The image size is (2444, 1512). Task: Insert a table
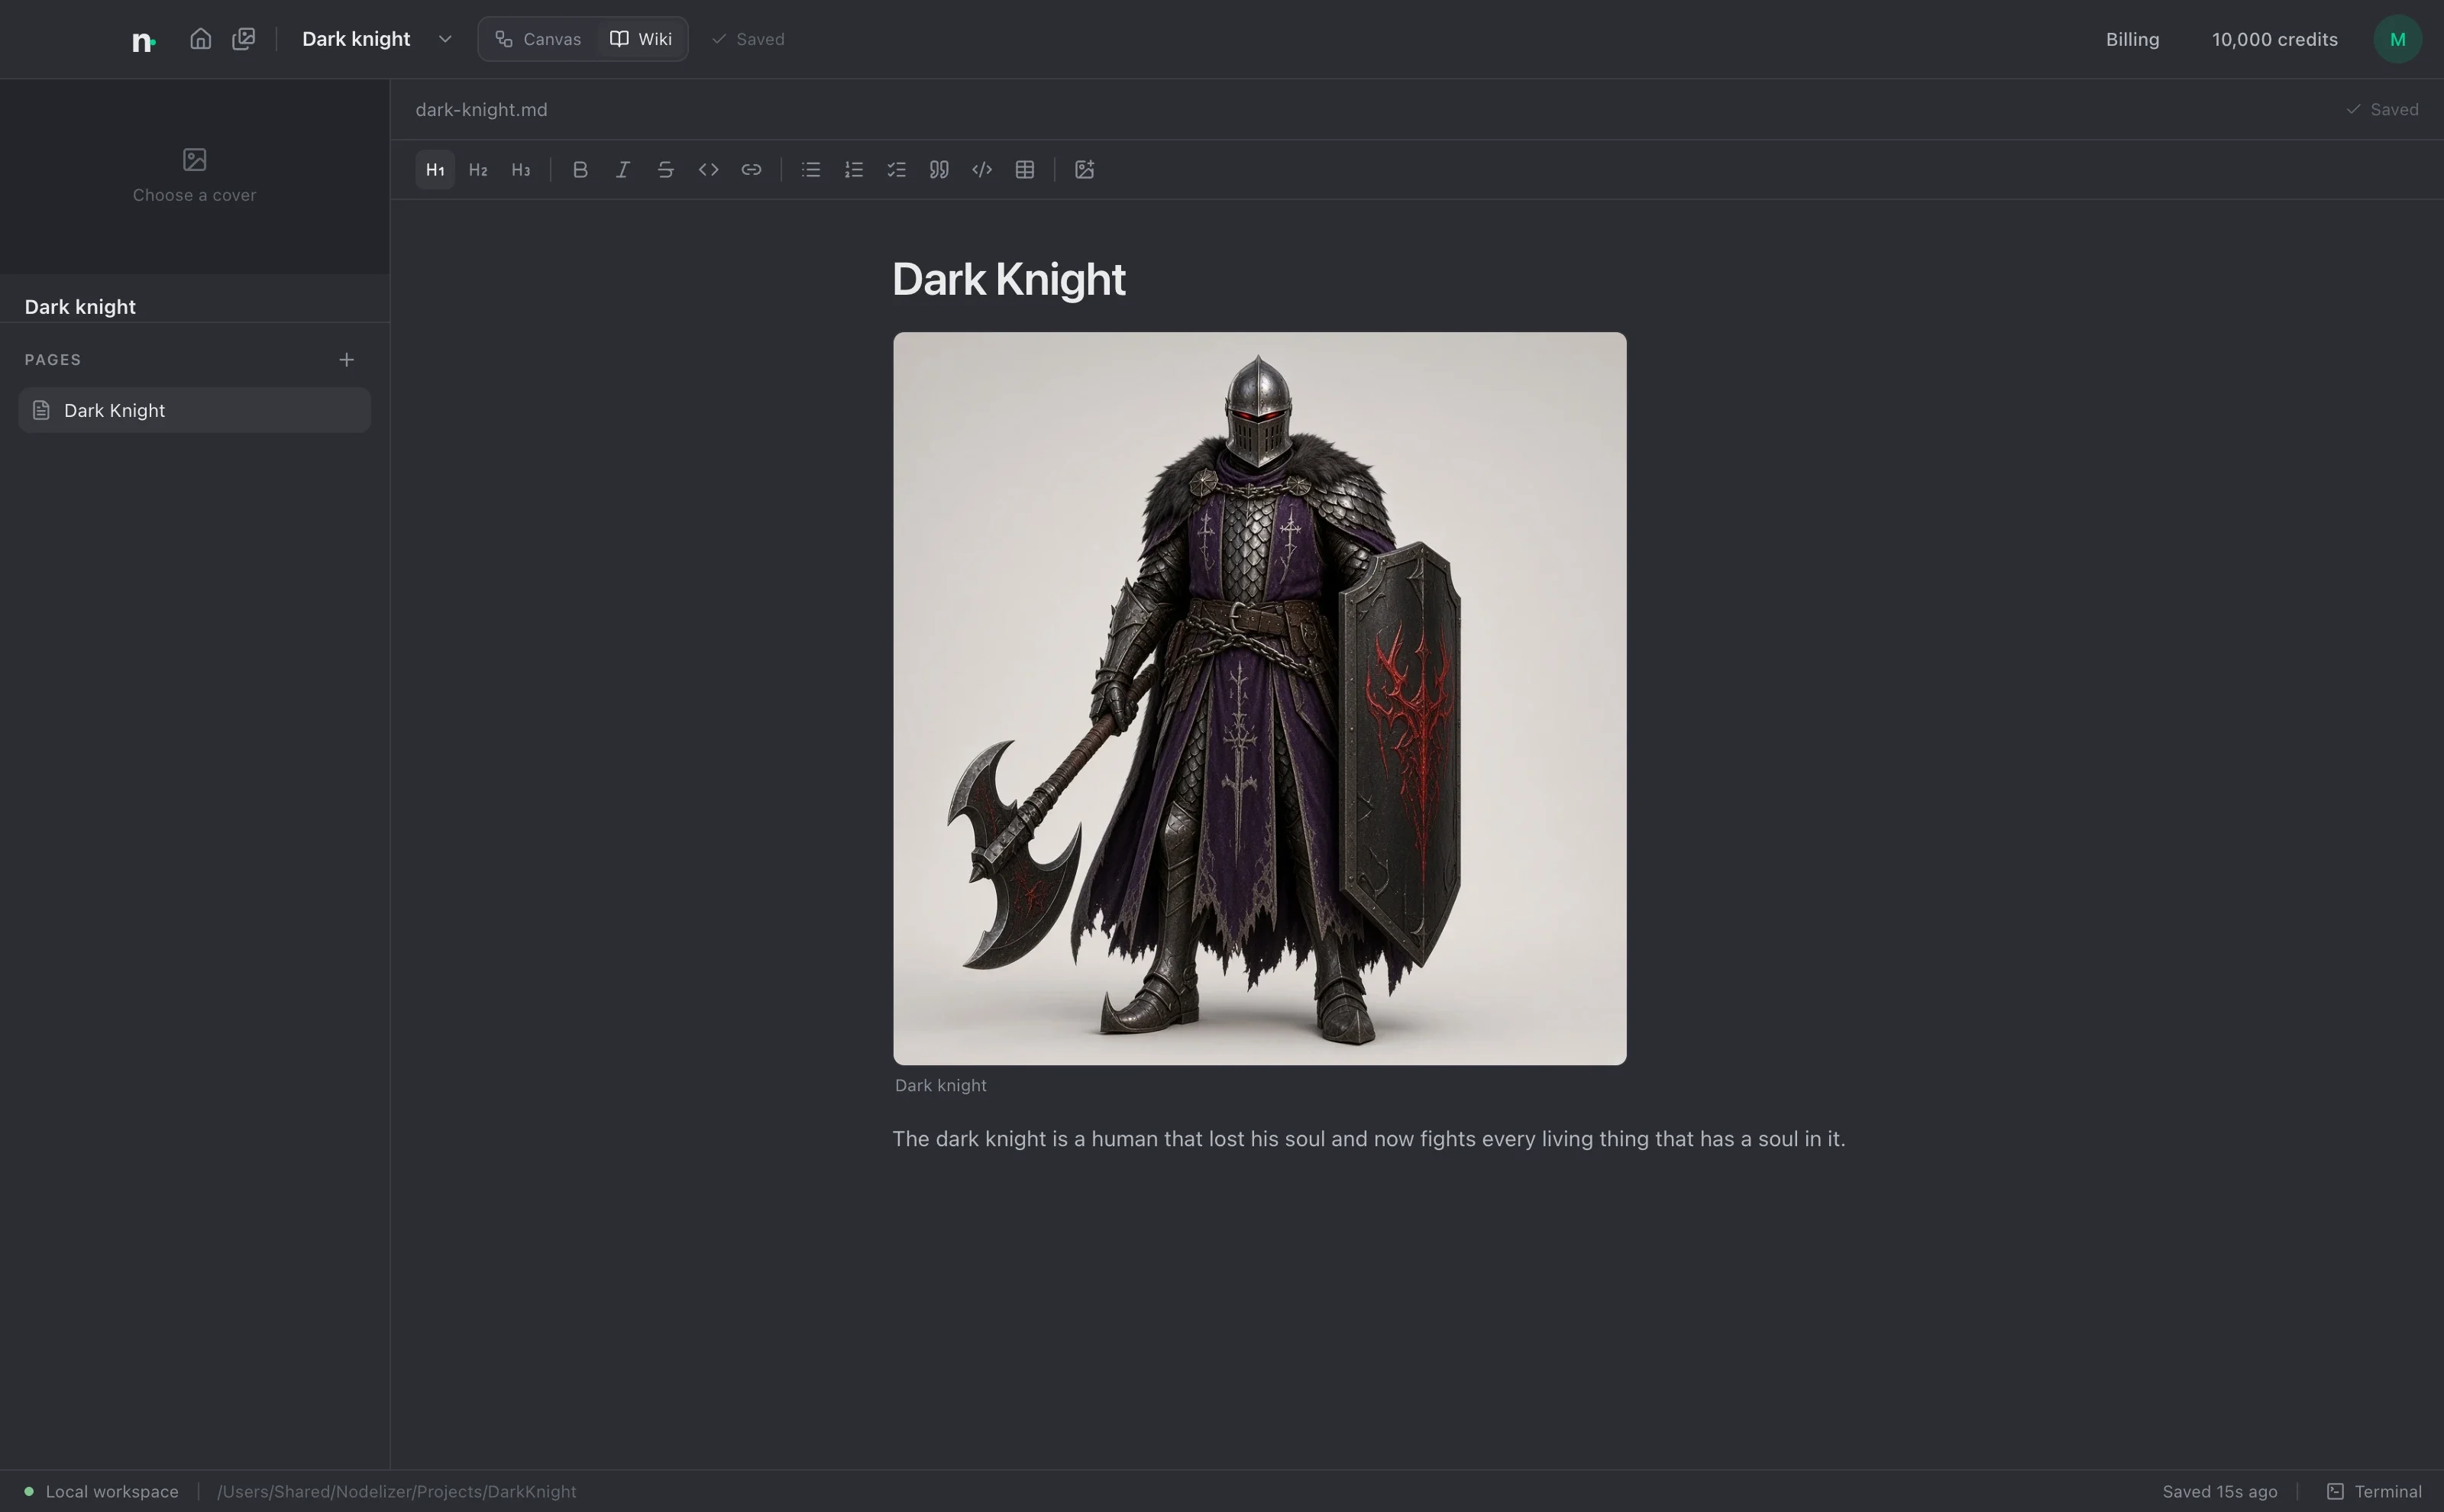coord(1025,170)
